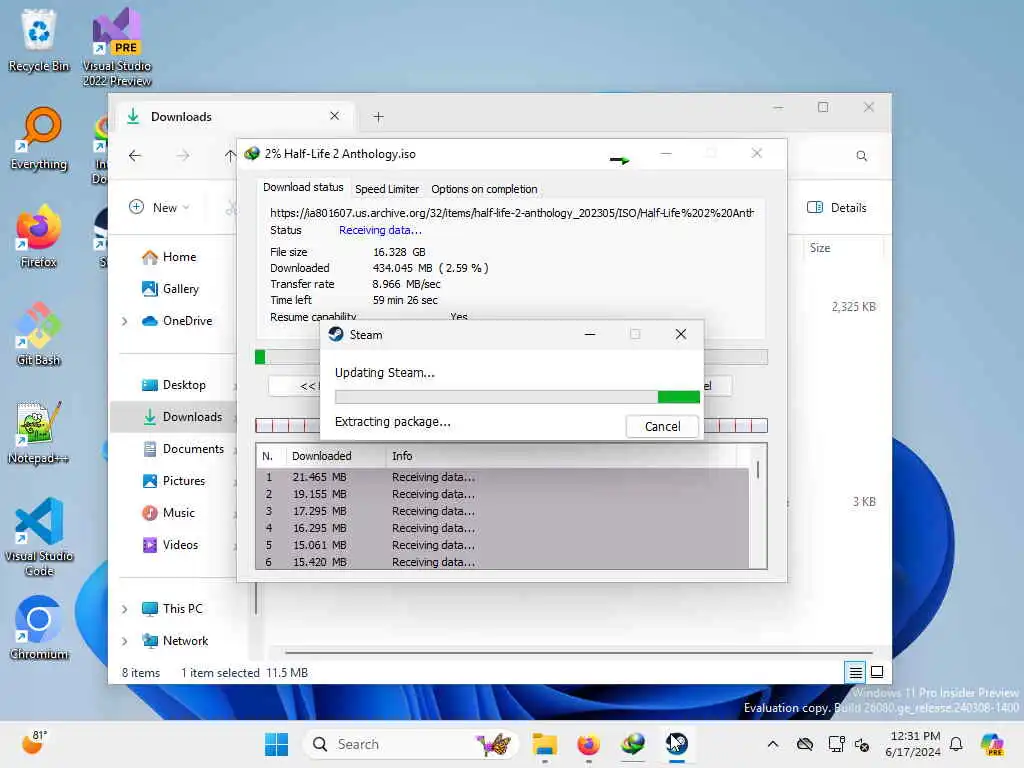Viewport: 1024px width, 768px height.
Task: Click the File Explorer up arrow
Action: pyautogui.click(x=229, y=155)
